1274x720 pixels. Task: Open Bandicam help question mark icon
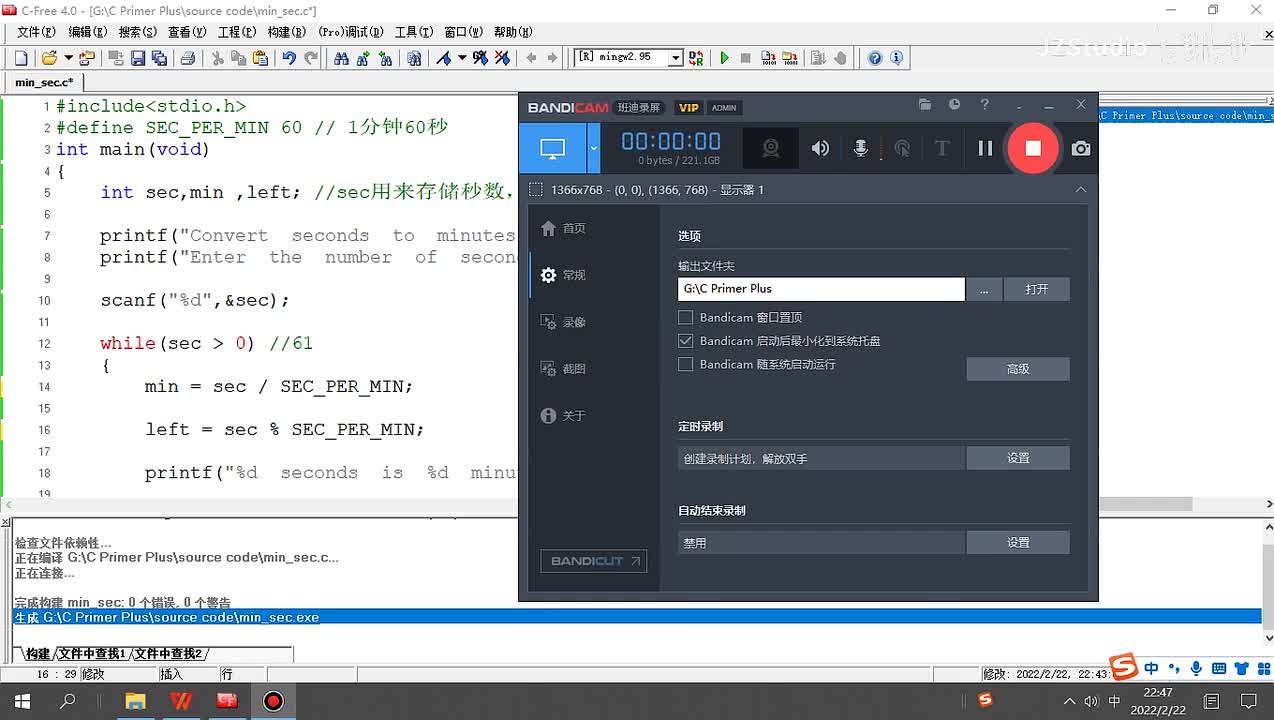(984, 104)
